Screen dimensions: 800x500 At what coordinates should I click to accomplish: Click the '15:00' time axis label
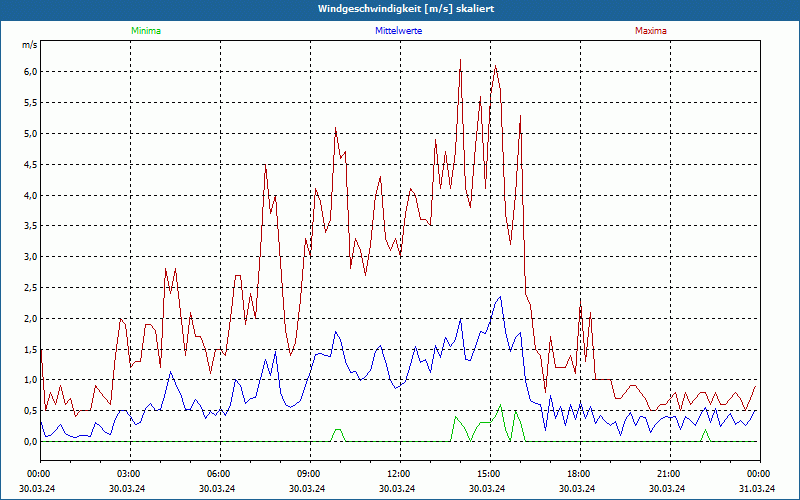488,474
